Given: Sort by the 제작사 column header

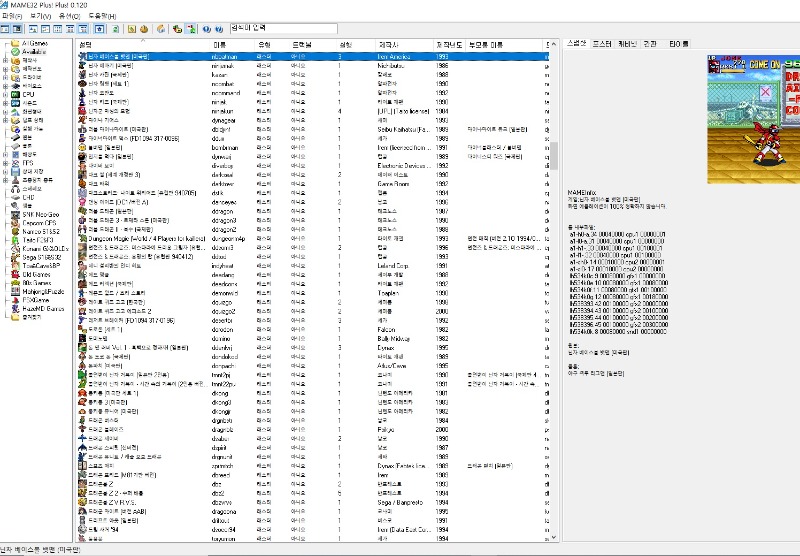Looking at the screenshot, I should tap(404, 45).
